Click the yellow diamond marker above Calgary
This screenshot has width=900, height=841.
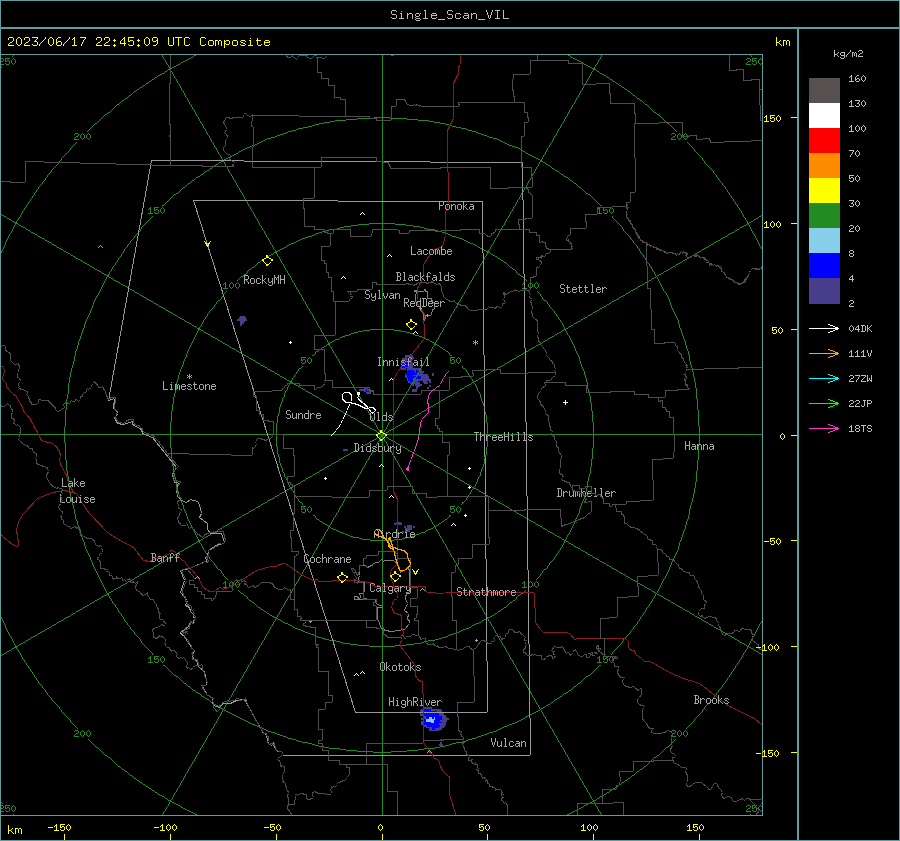(x=395, y=576)
